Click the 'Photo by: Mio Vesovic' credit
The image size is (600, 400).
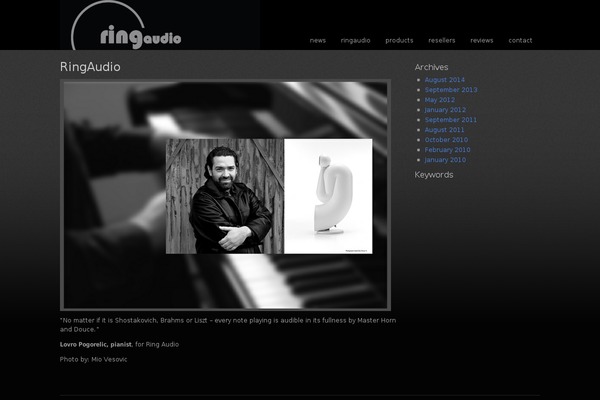[93, 359]
